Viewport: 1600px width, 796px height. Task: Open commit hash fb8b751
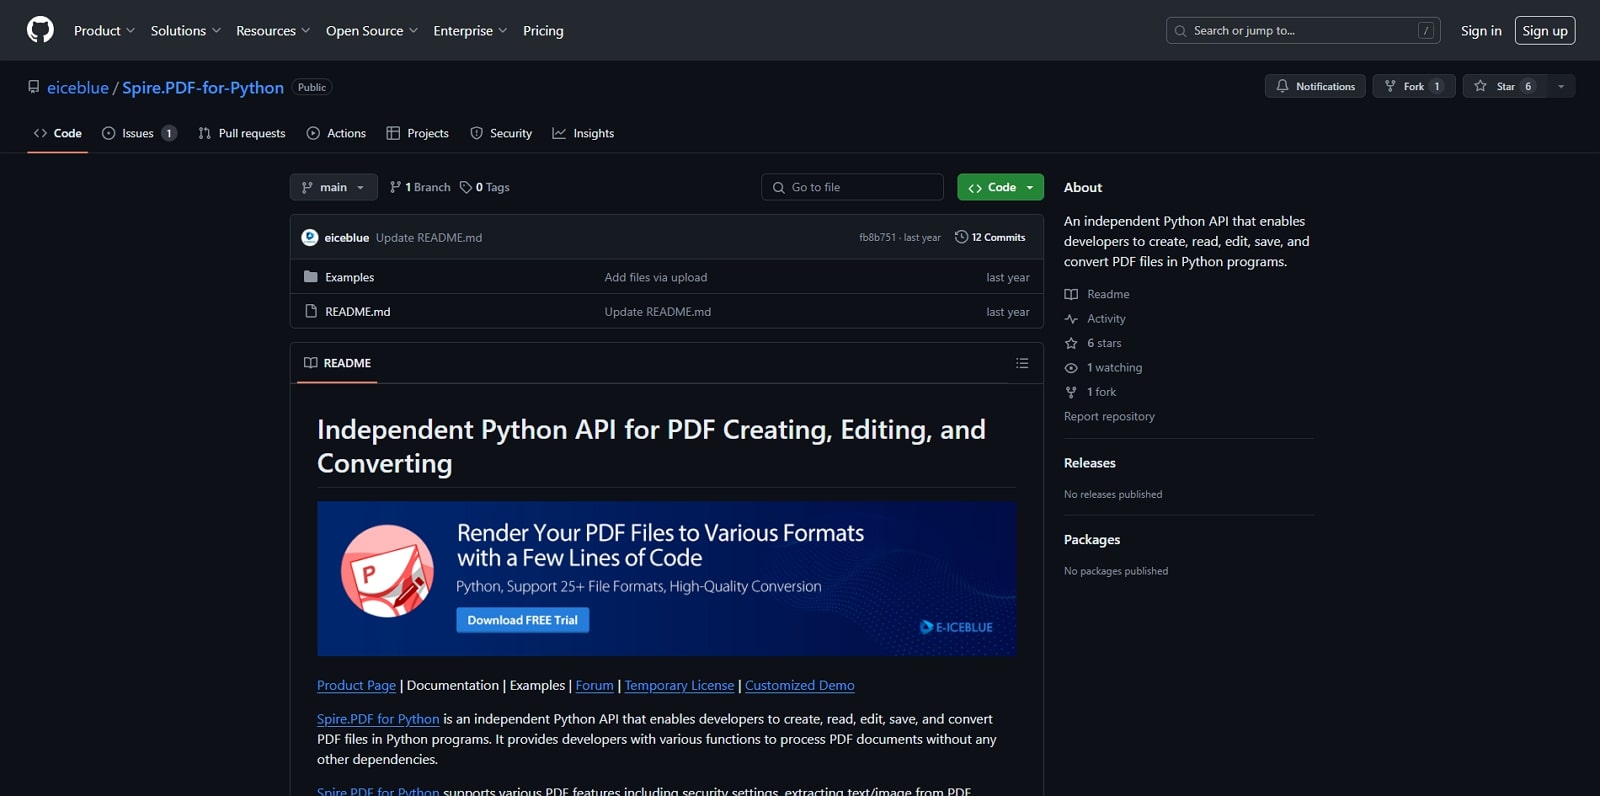coord(877,238)
